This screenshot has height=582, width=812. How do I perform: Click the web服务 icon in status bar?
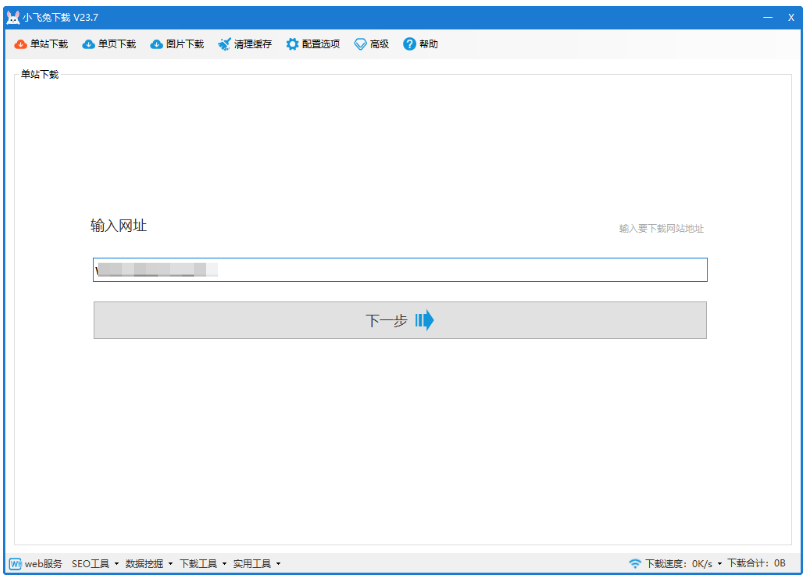click(16, 564)
